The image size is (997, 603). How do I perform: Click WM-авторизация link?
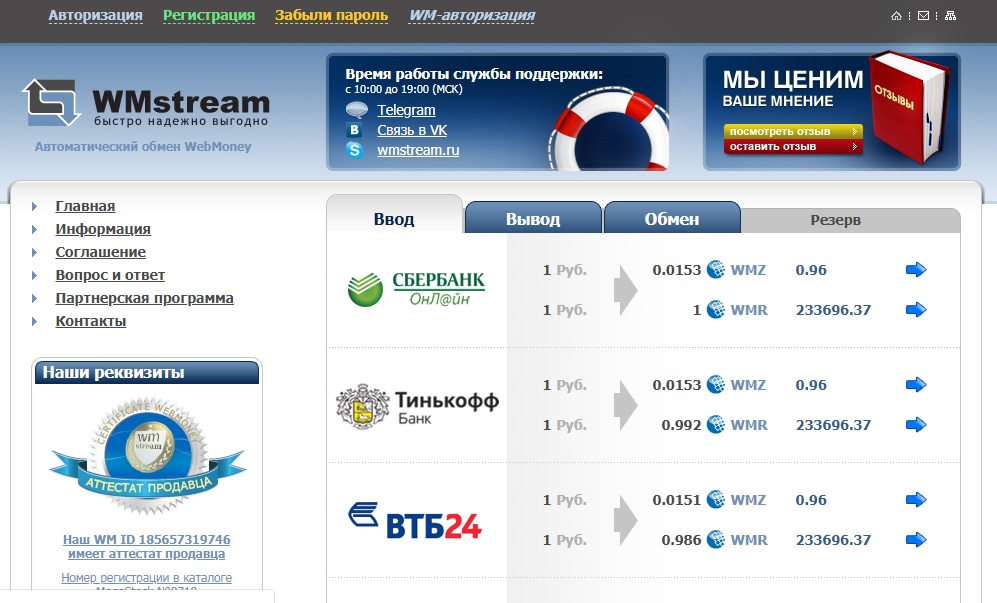pos(472,15)
